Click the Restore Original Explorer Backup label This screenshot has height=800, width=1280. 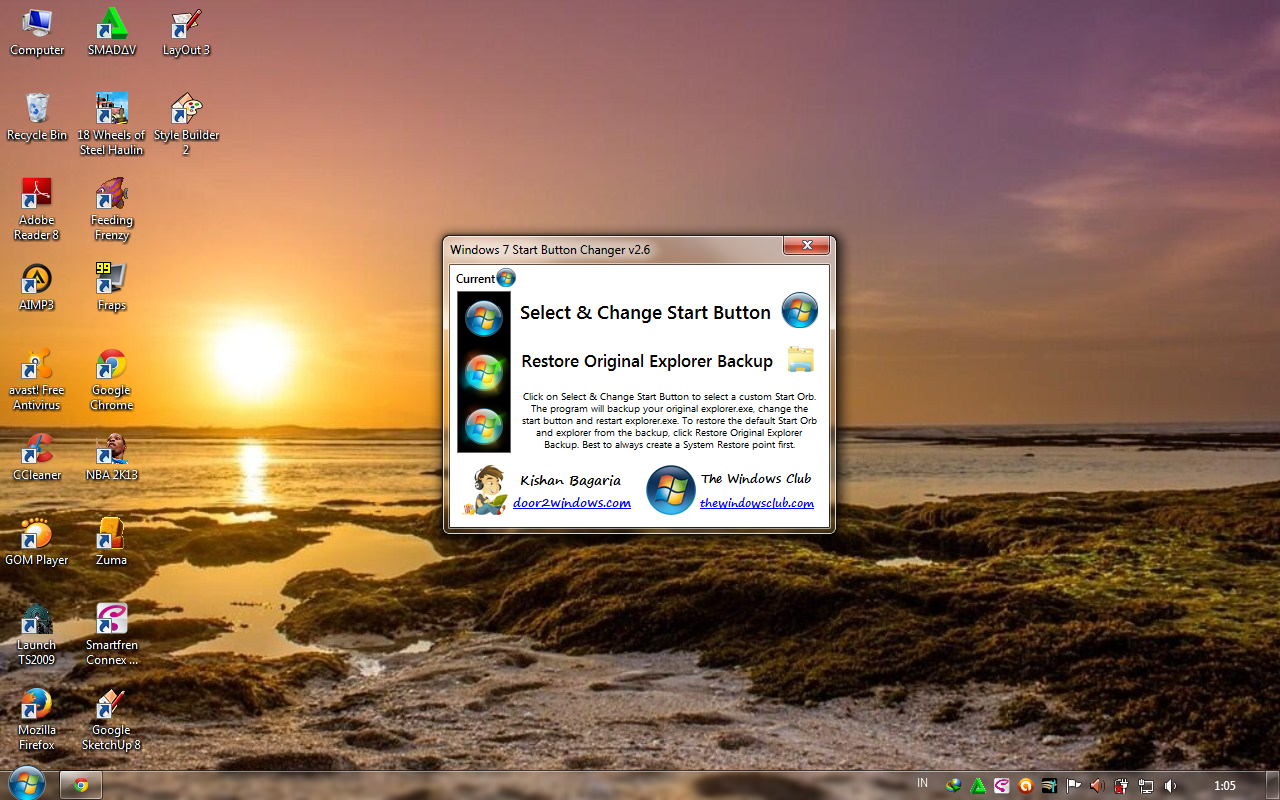coord(646,361)
